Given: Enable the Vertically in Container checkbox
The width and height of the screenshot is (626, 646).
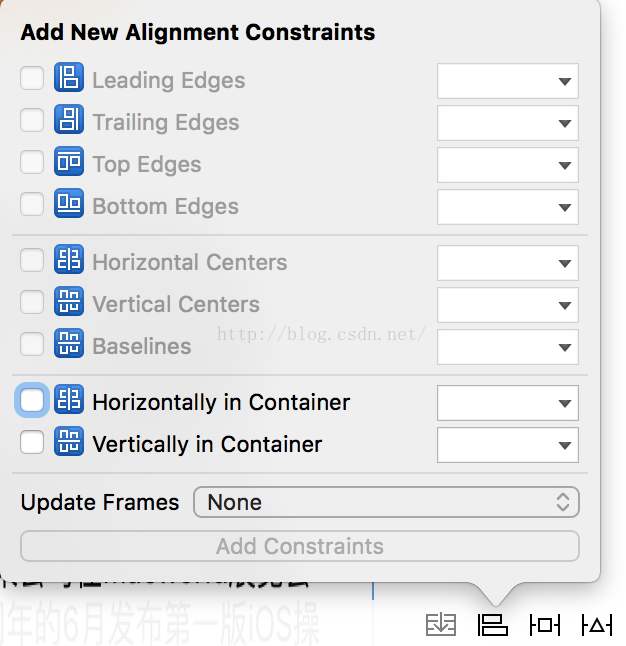Looking at the screenshot, I should [32, 443].
